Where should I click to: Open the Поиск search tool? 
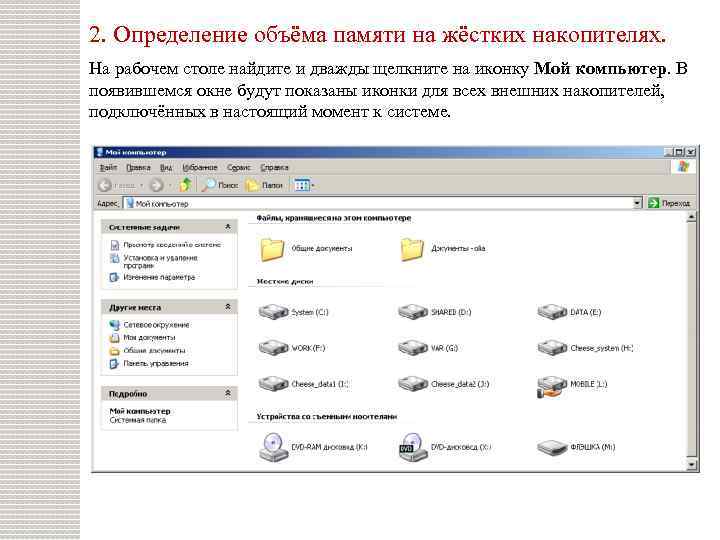(220, 185)
